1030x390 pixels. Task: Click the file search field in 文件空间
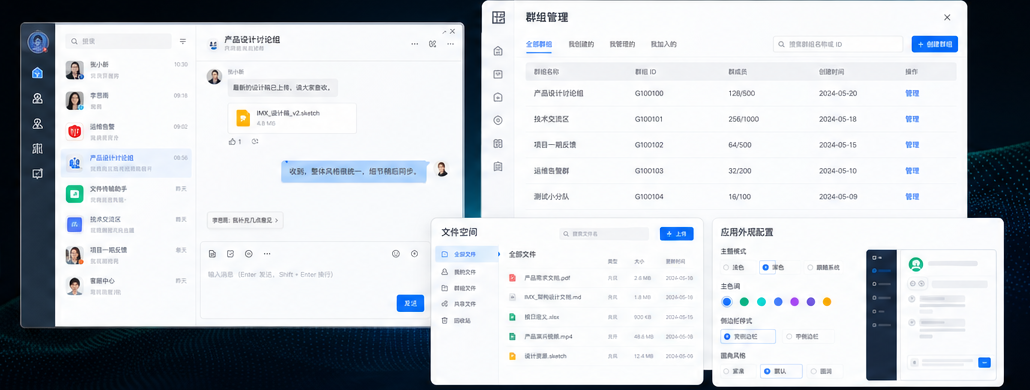click(604, 234)
